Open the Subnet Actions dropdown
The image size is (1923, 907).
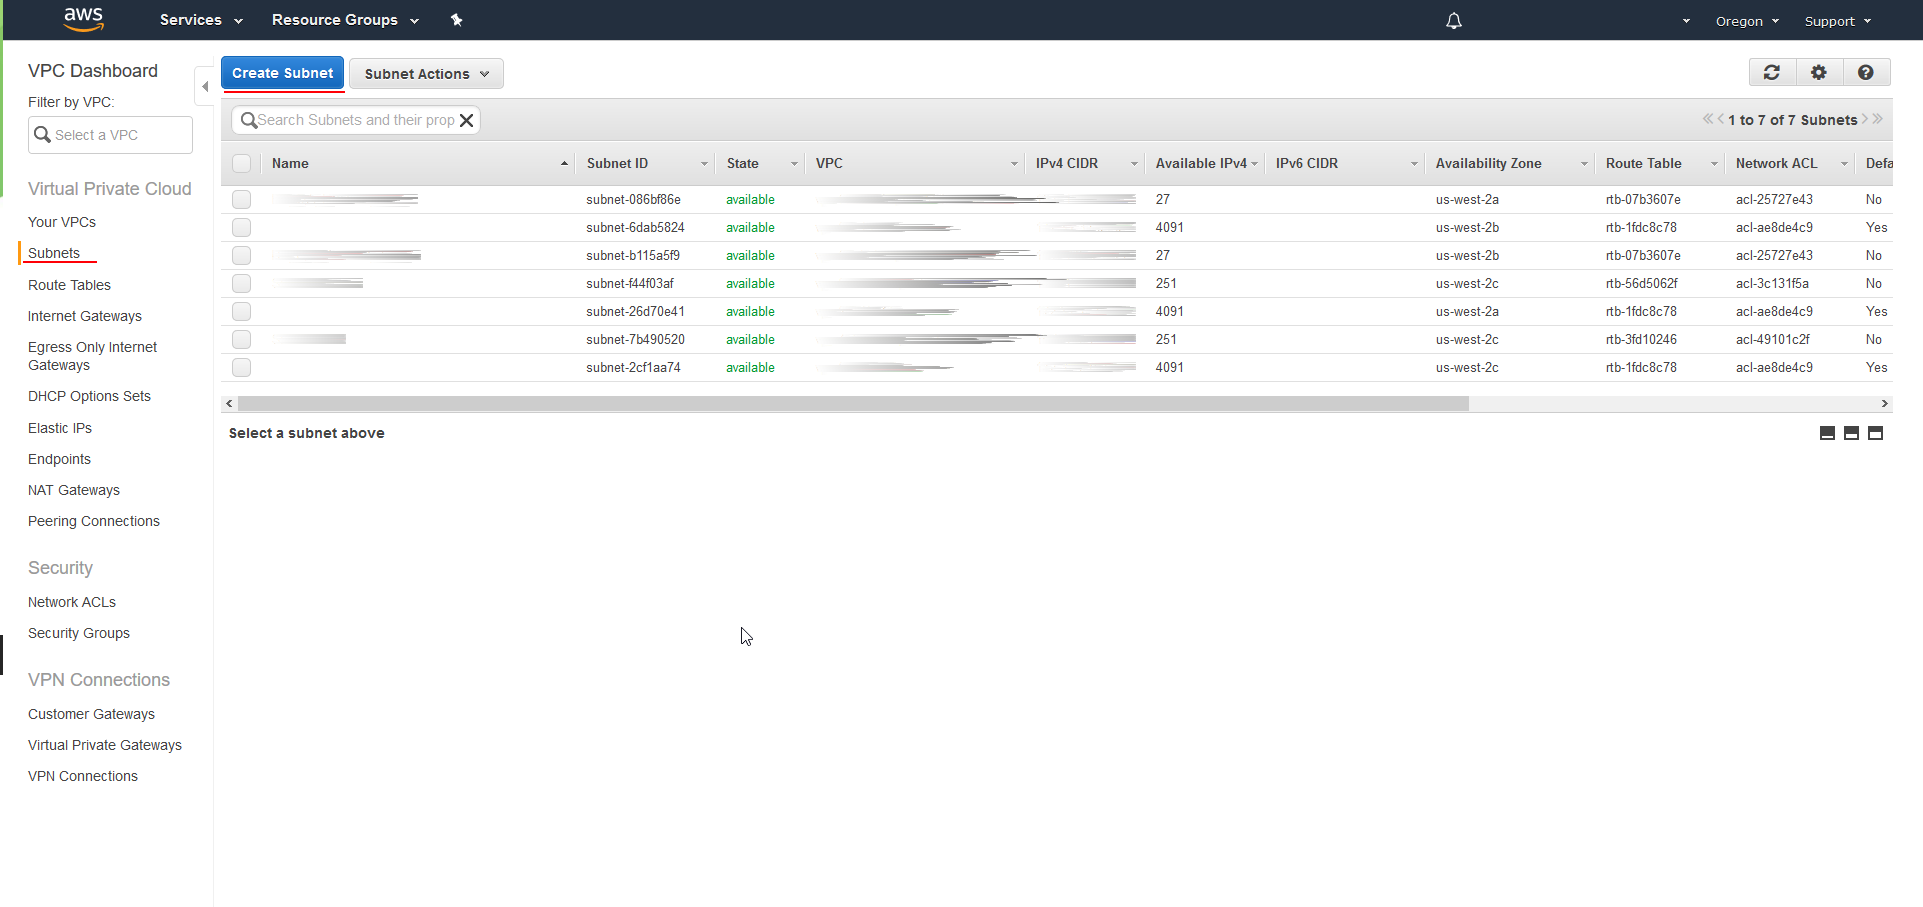[426, 74]
